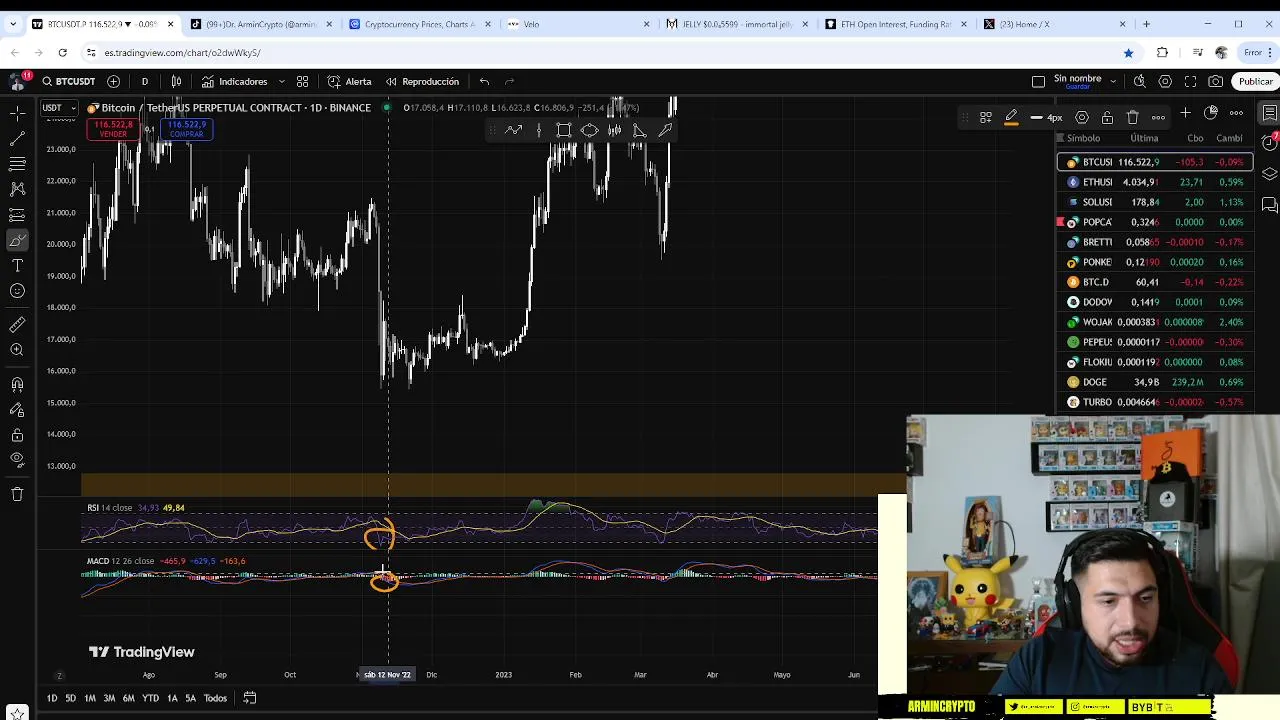The width and height of the screenshot is (1280, 720).
Task: Open the watchlist advanced view pie icon
Action: click(1211, 113)
